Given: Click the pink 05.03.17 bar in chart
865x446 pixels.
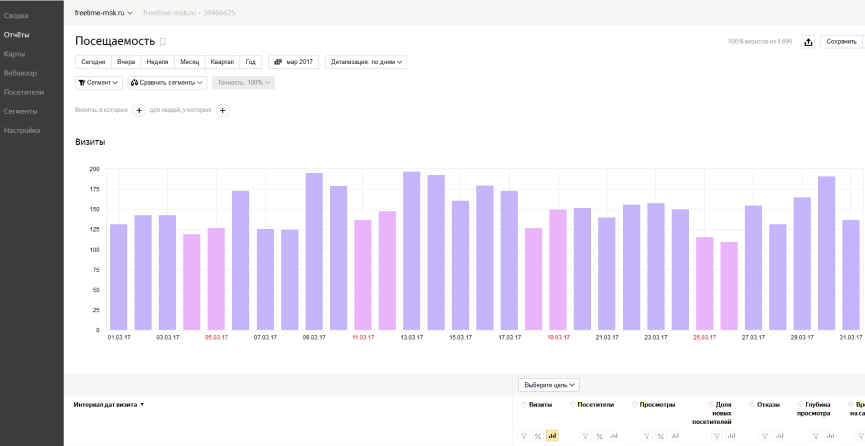Looking at the screenshot, I should [216, 279].
